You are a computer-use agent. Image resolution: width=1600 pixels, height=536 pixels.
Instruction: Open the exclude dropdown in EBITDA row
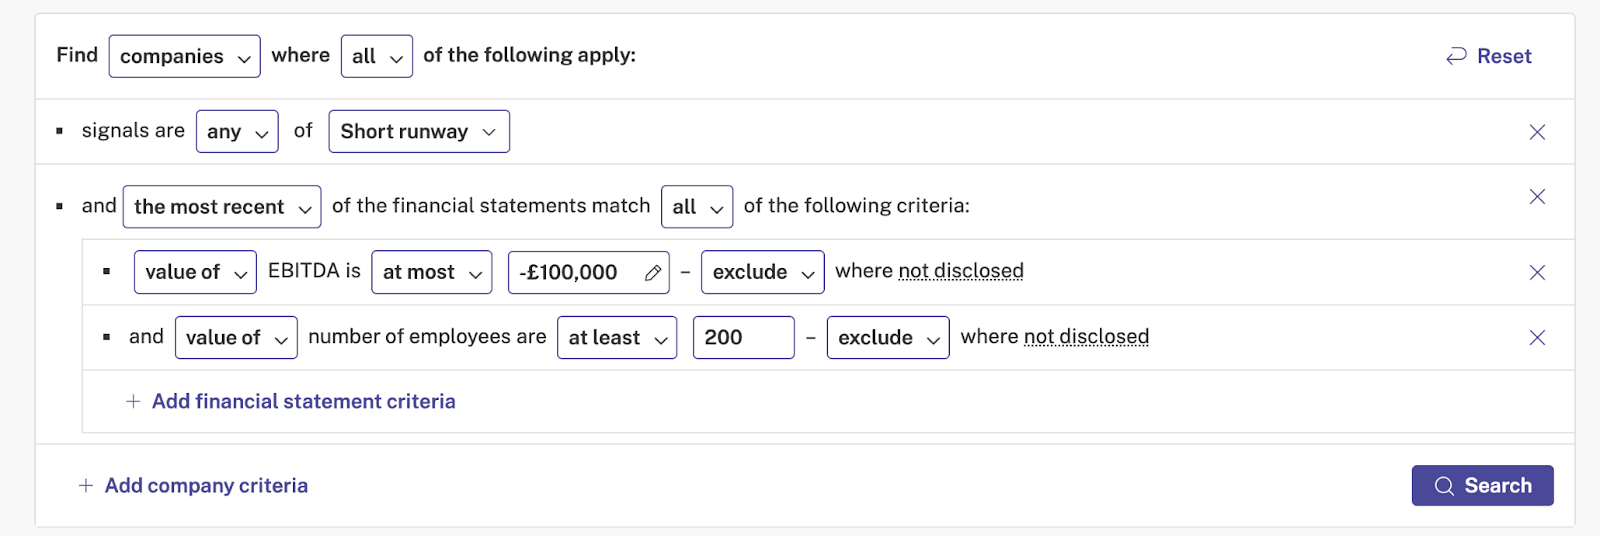(763, 272)
